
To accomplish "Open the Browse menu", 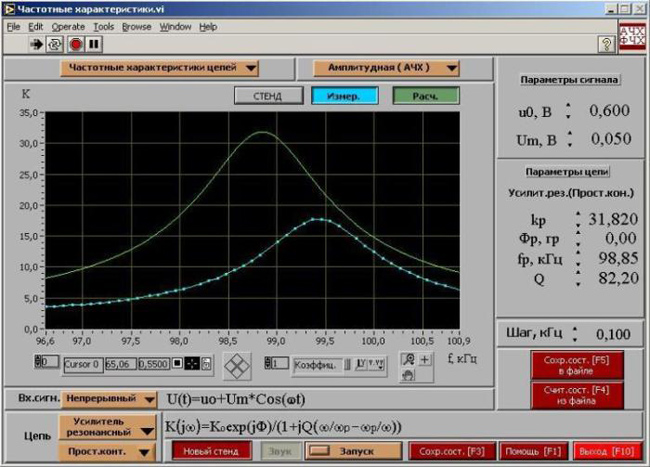I will point(136,27).
